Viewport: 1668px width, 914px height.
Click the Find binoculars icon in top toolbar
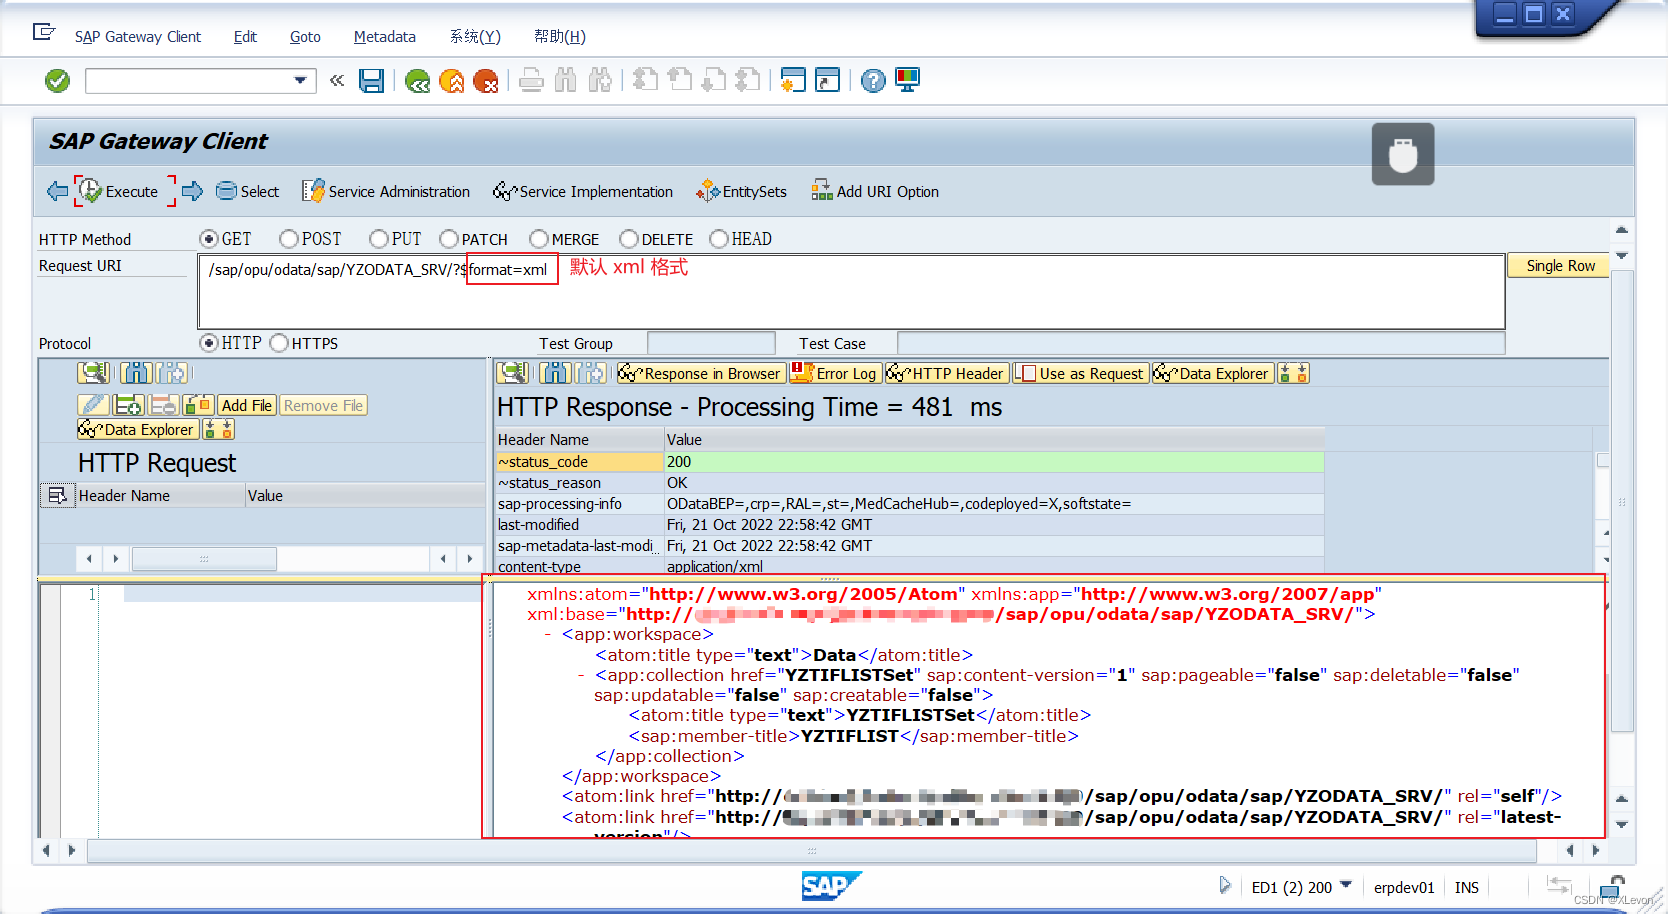tap(566, 81)
